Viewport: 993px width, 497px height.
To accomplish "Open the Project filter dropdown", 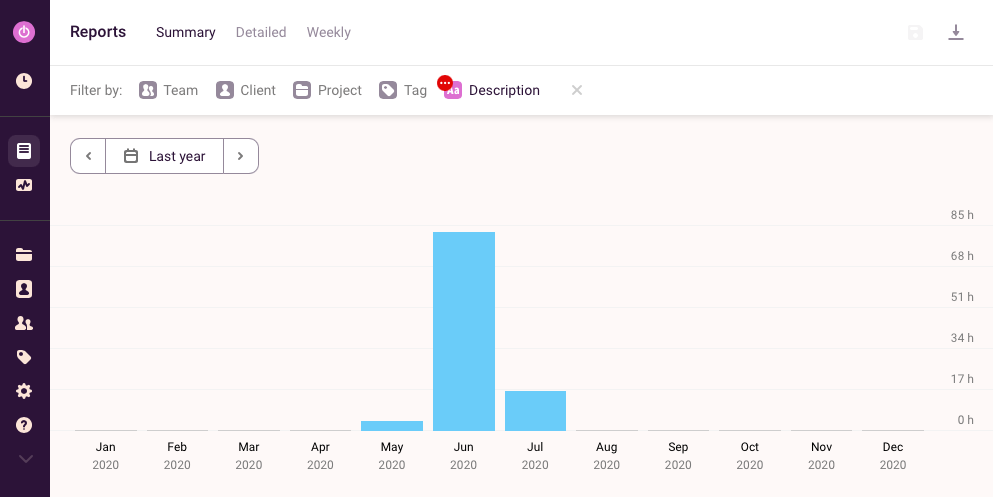I will tap(328, 90).
